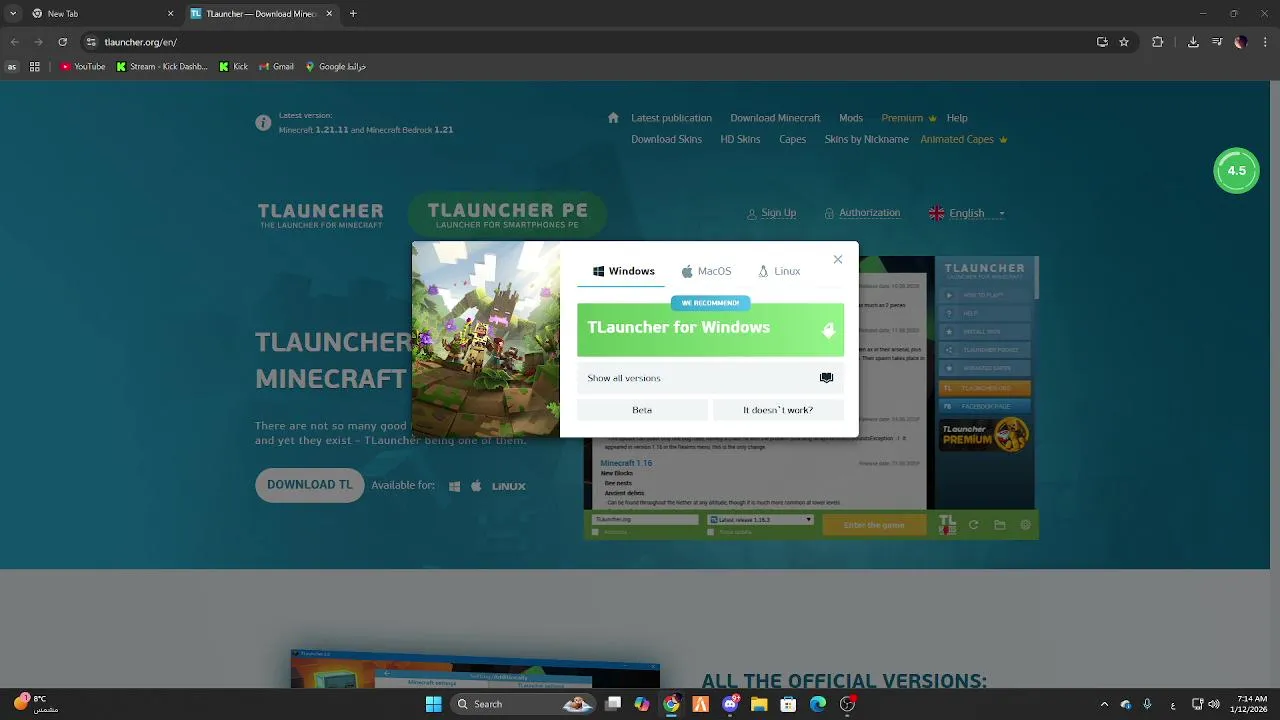Viewport: 1280px width, 720px height.
Task: Click the TLauncher logo in header
Action: [x=320, y=215]
